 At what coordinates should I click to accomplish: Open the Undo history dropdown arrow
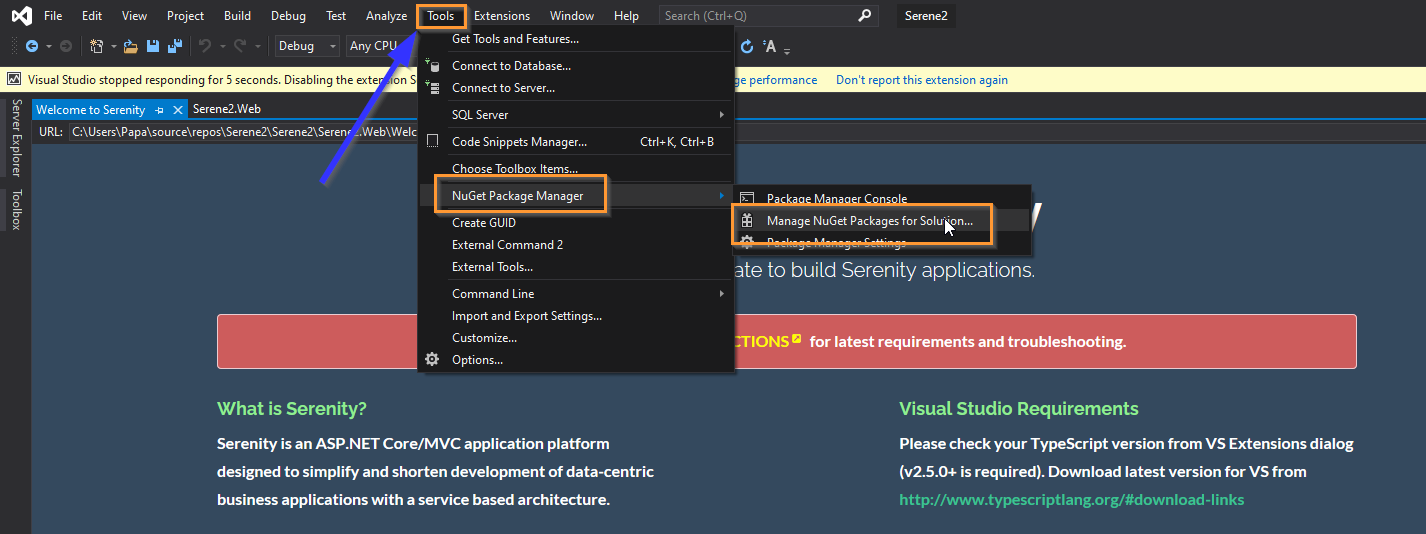point(222,46)
